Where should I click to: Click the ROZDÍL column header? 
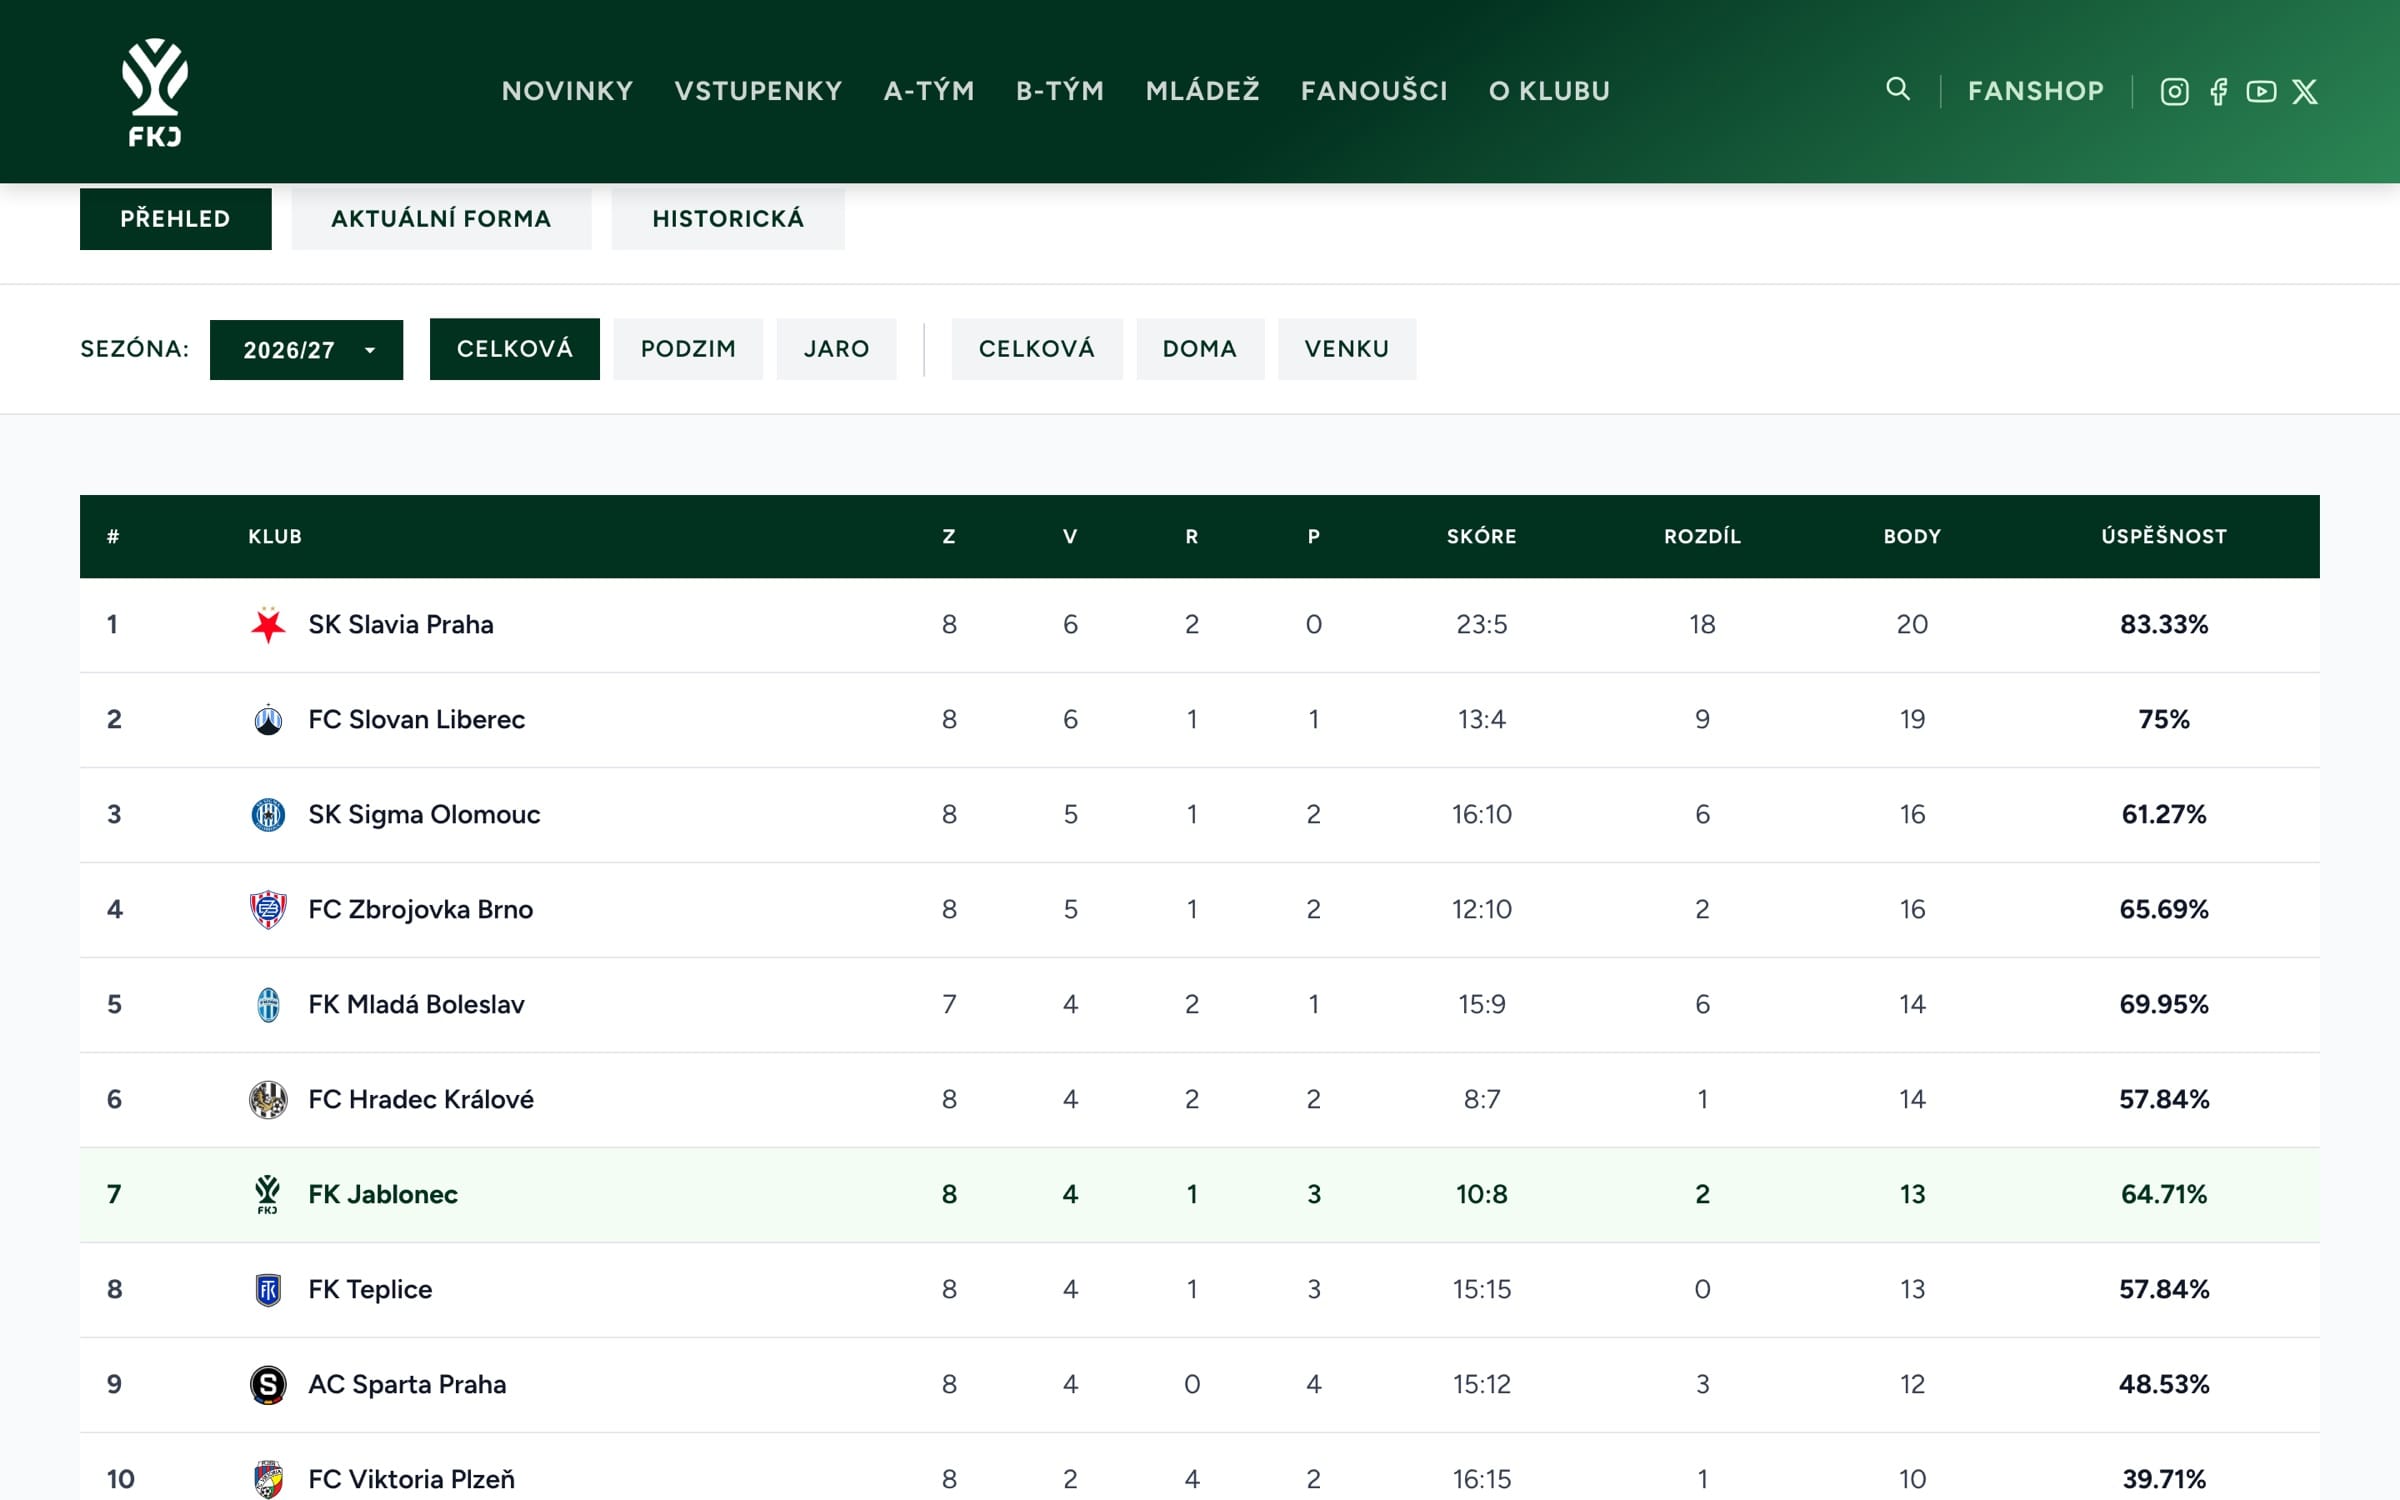pyautogui.click(x=1703, y=537)
